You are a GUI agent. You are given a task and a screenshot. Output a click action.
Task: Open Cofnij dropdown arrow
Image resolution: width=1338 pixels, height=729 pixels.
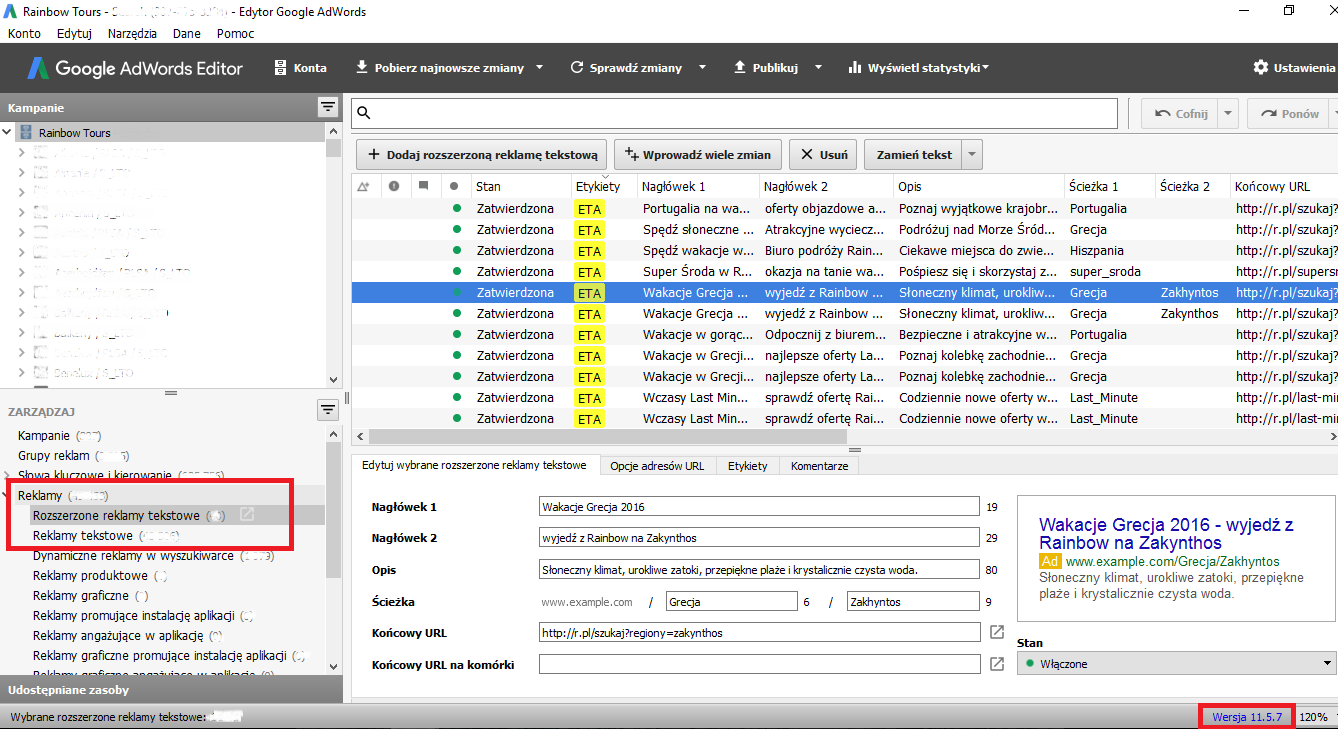tap(1229, 114)
